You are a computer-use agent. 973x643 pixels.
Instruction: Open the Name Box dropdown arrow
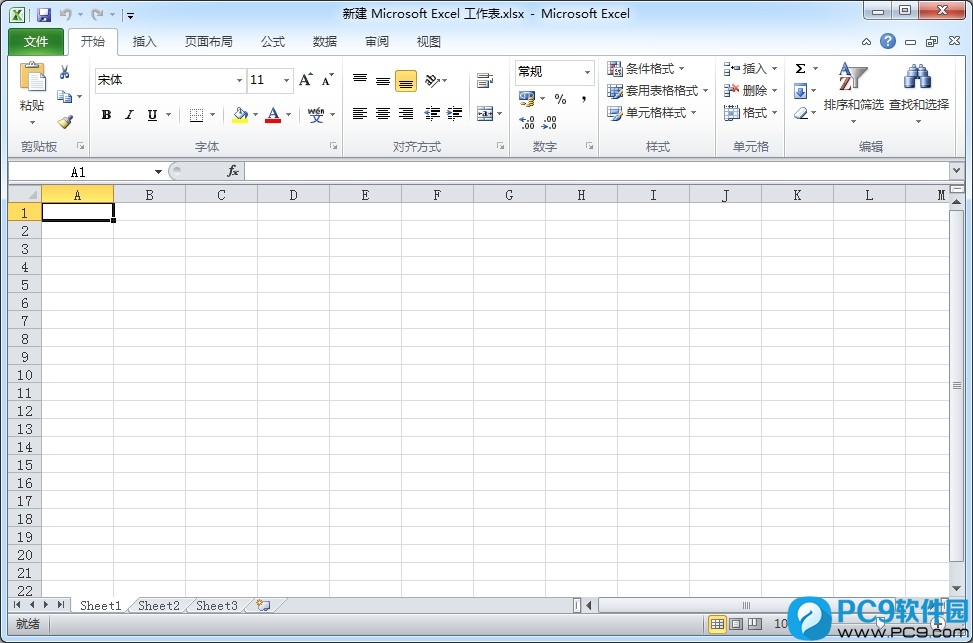click(x=158, y=172)
